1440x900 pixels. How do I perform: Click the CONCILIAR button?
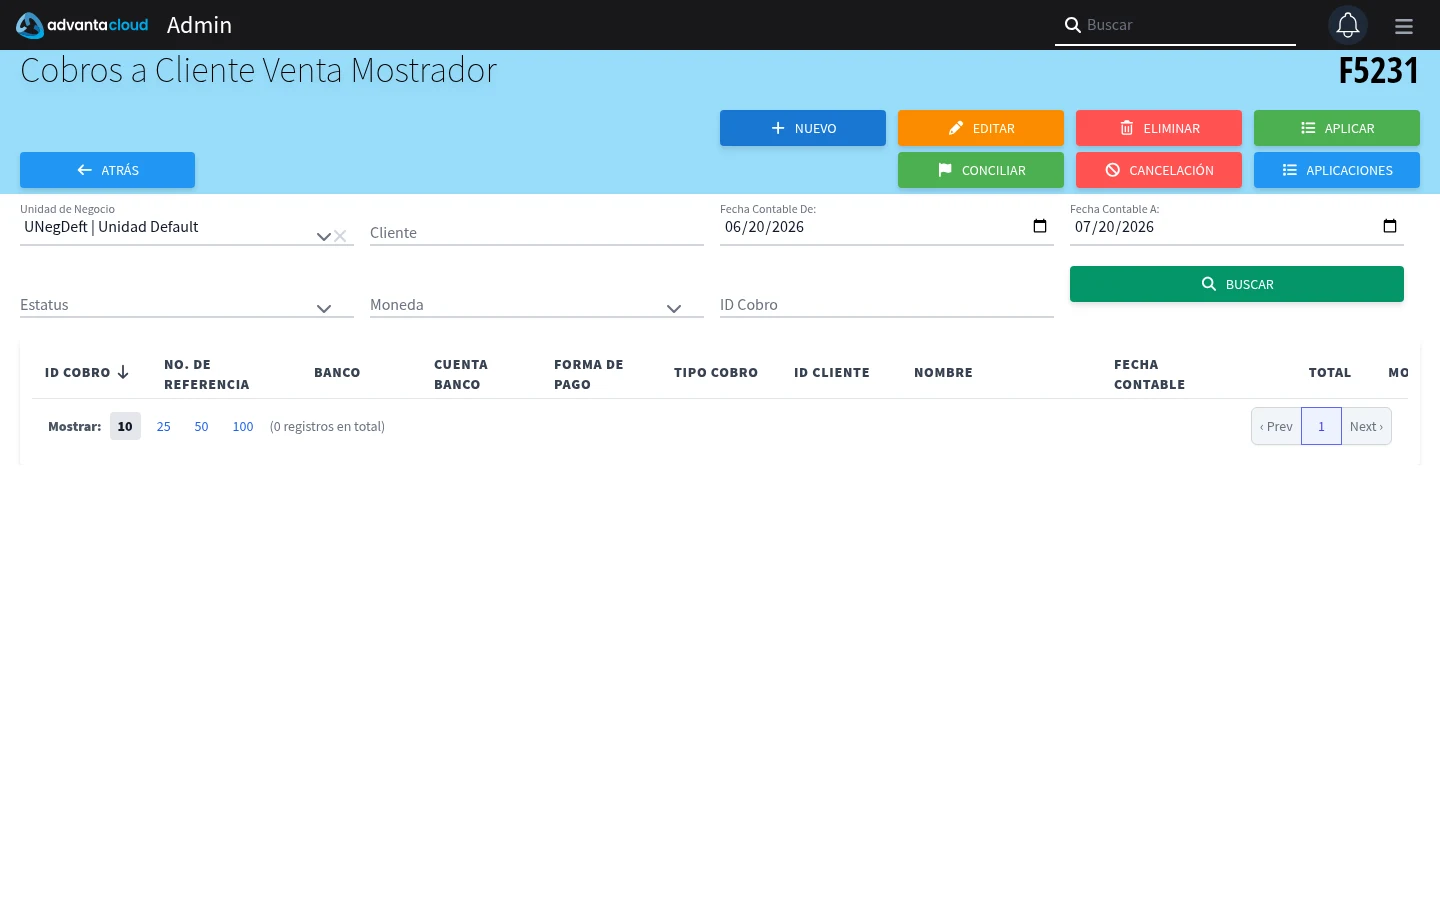[981, 170]
